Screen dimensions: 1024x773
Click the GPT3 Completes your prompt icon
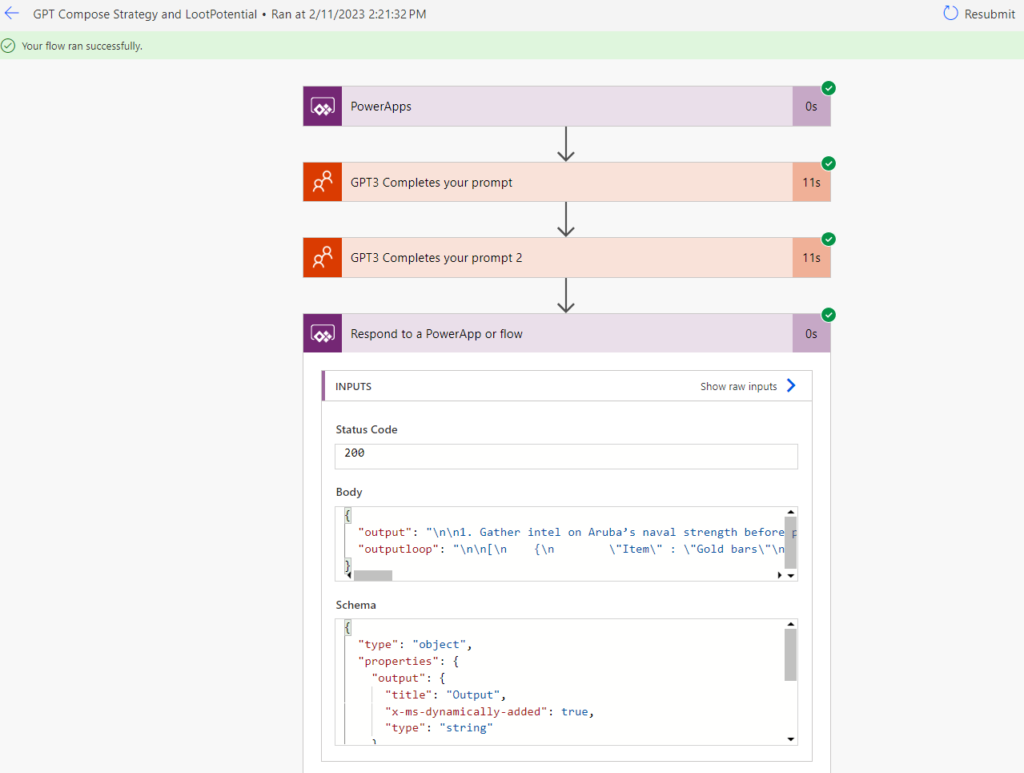[x=323, y=182]
